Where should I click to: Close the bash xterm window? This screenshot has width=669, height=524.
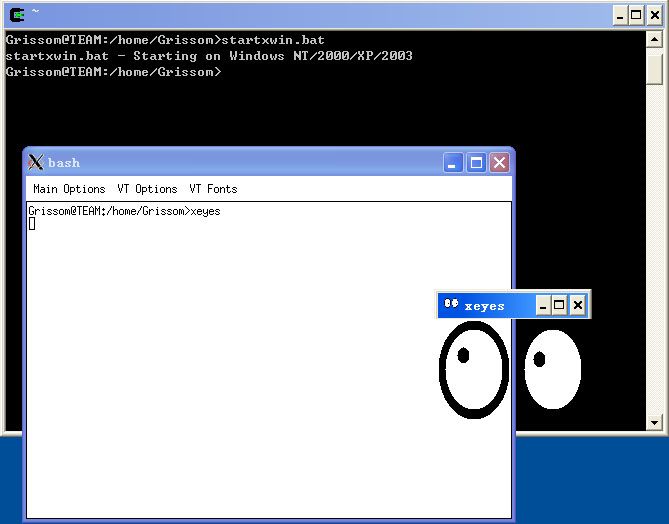pyautogui.click(x=499, y=163)
